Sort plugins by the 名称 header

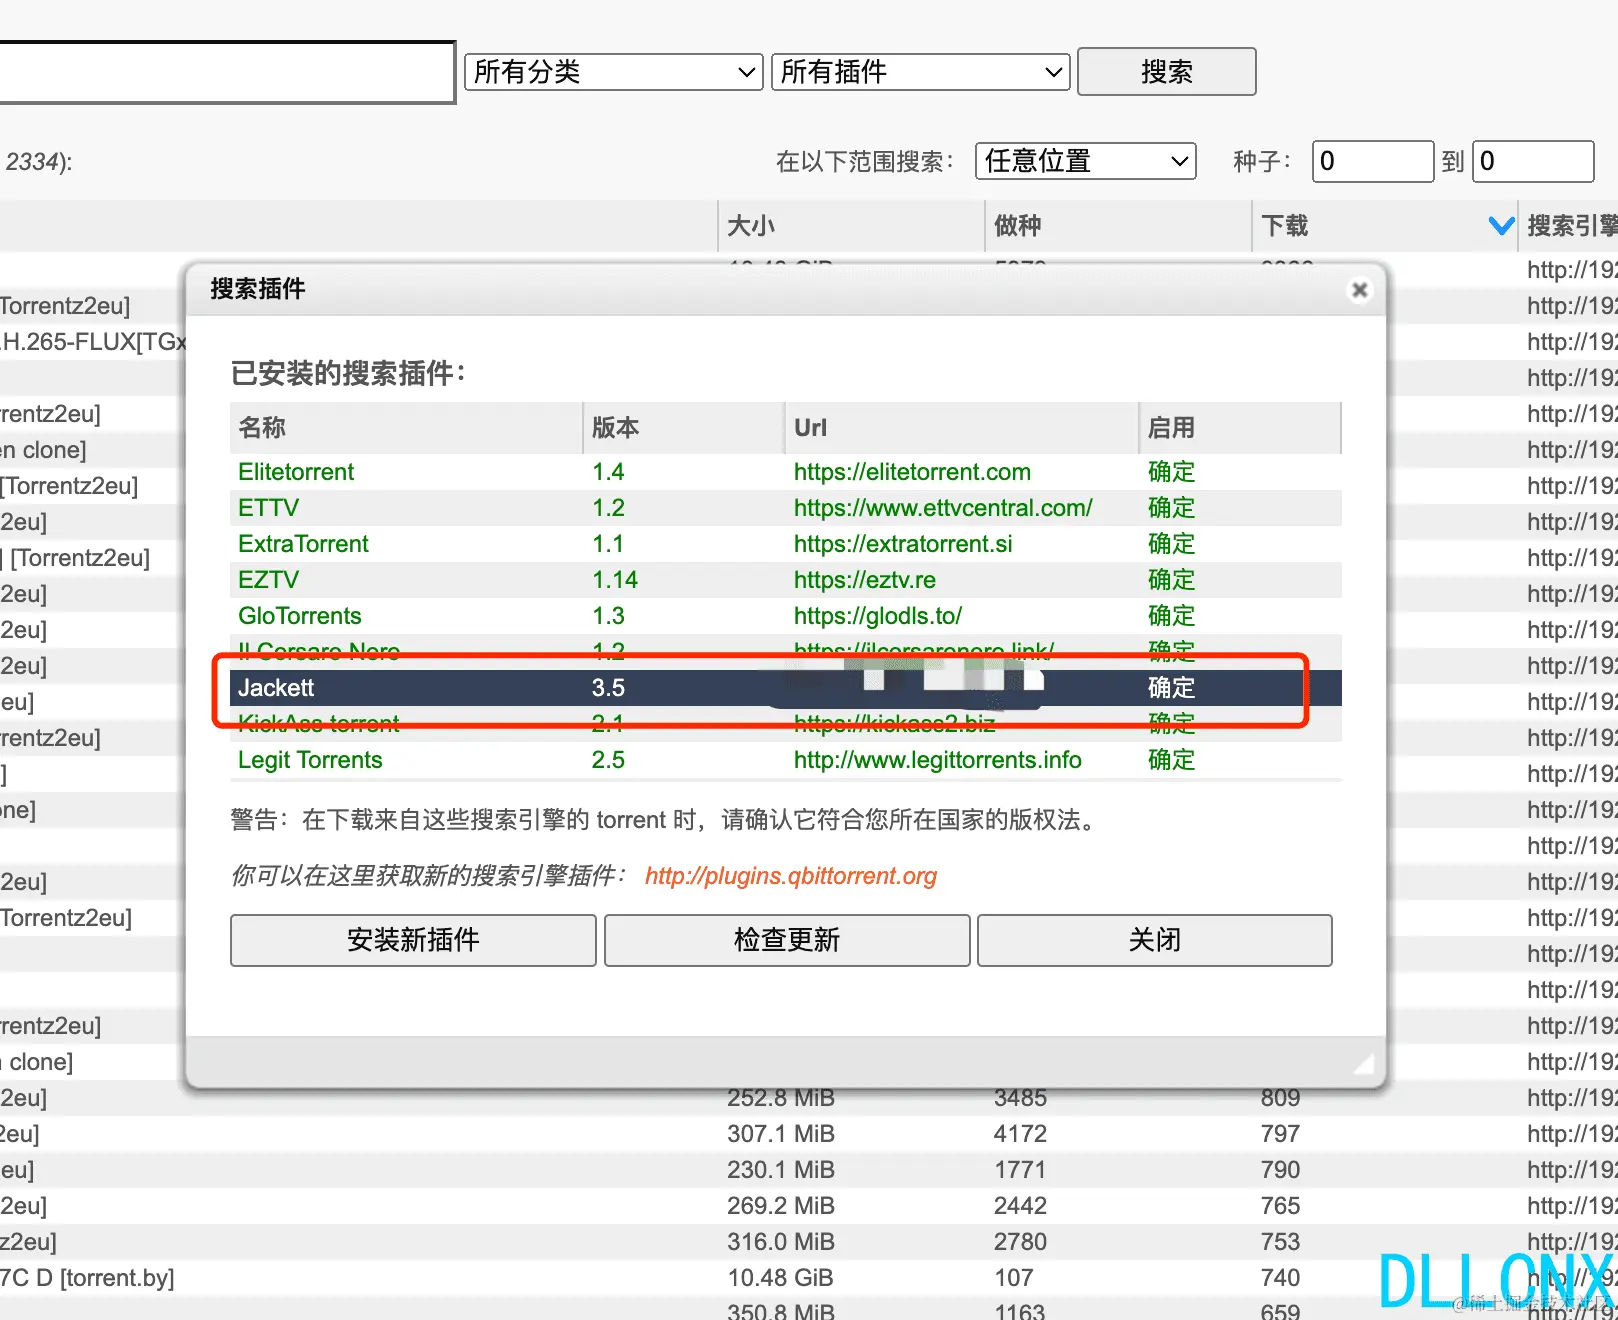pos(406,428)
